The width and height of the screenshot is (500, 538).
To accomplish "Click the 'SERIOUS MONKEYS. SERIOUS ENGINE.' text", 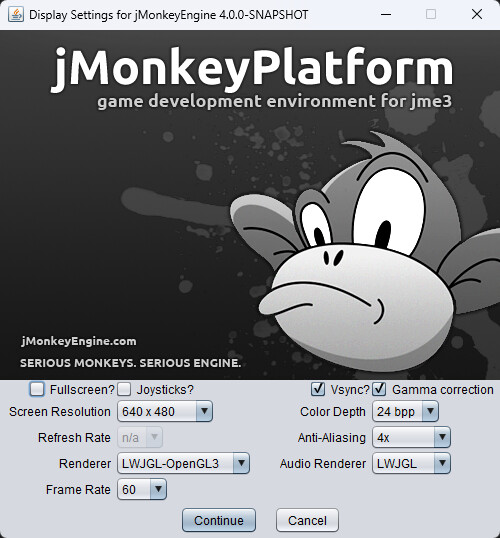I will click(x=130, y=363).
